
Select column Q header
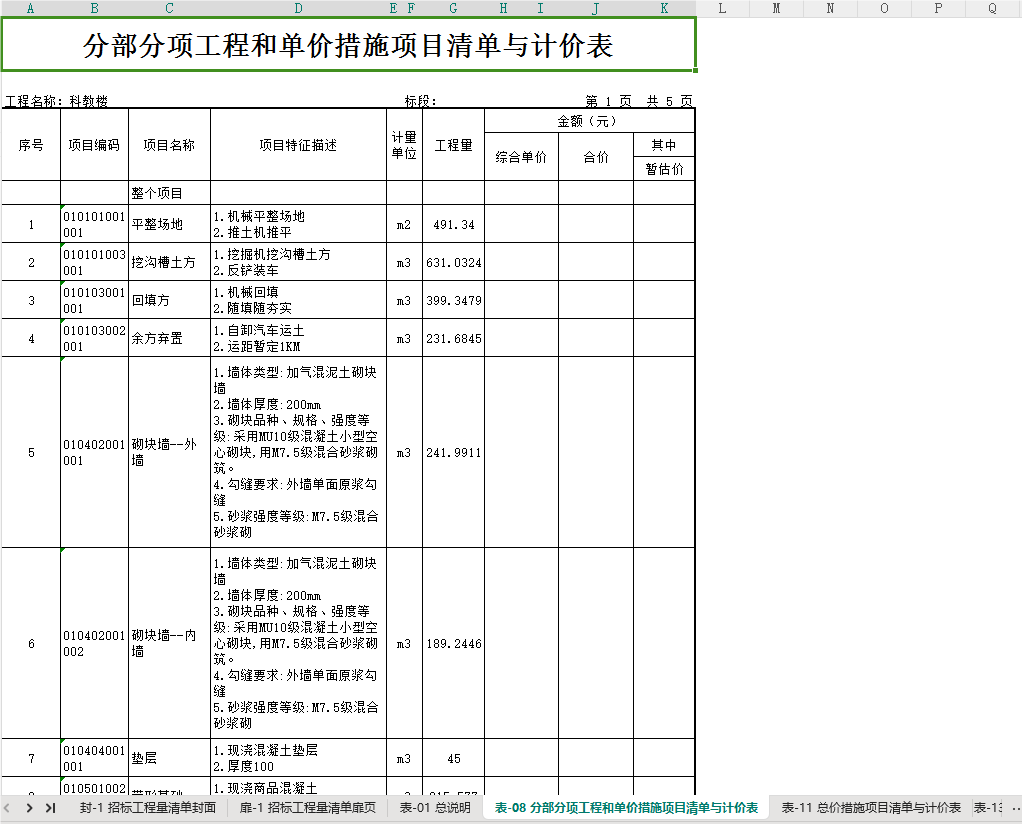(x=993, y=8)
